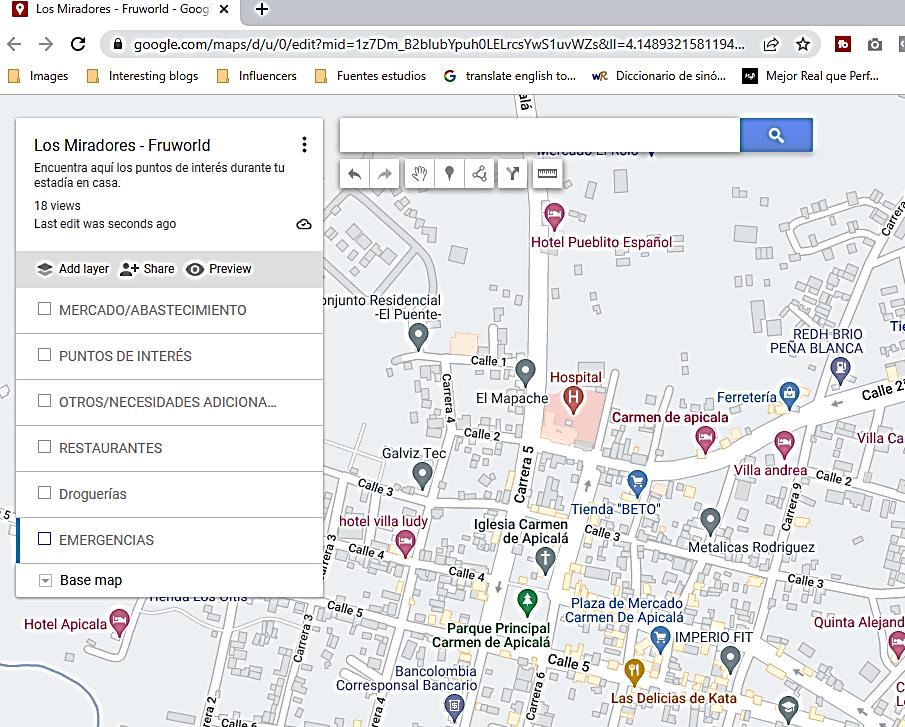Open the map Preview

point(219,269)
